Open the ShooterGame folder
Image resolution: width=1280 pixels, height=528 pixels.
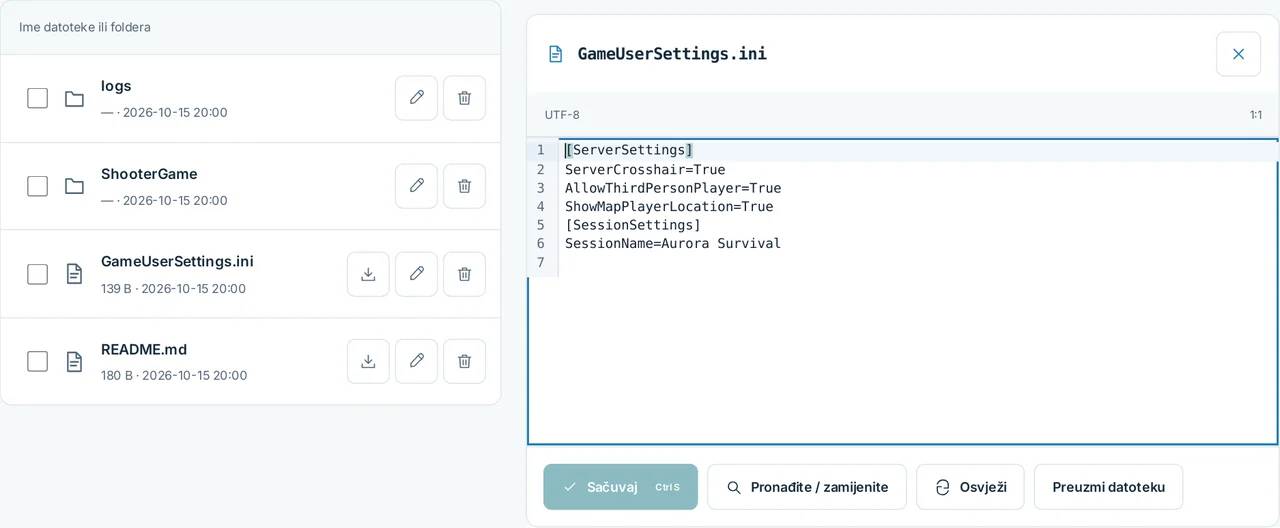click(149, 174)
